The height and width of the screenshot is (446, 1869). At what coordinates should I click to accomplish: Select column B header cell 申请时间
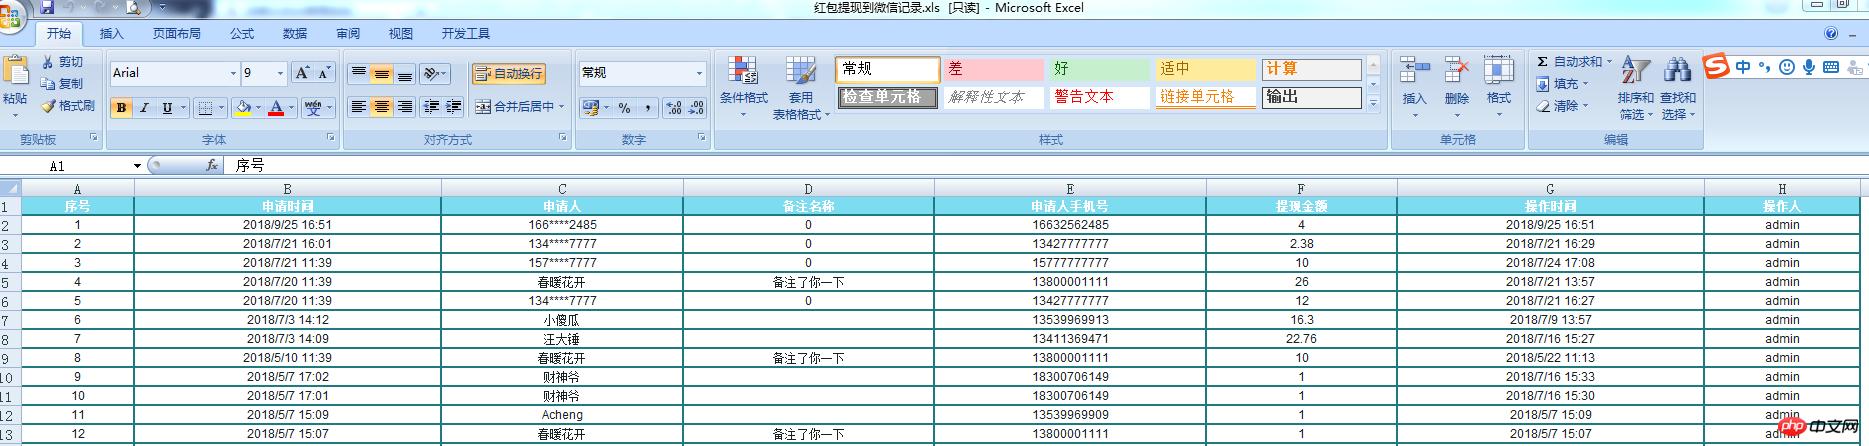click(x=287, y=206)
